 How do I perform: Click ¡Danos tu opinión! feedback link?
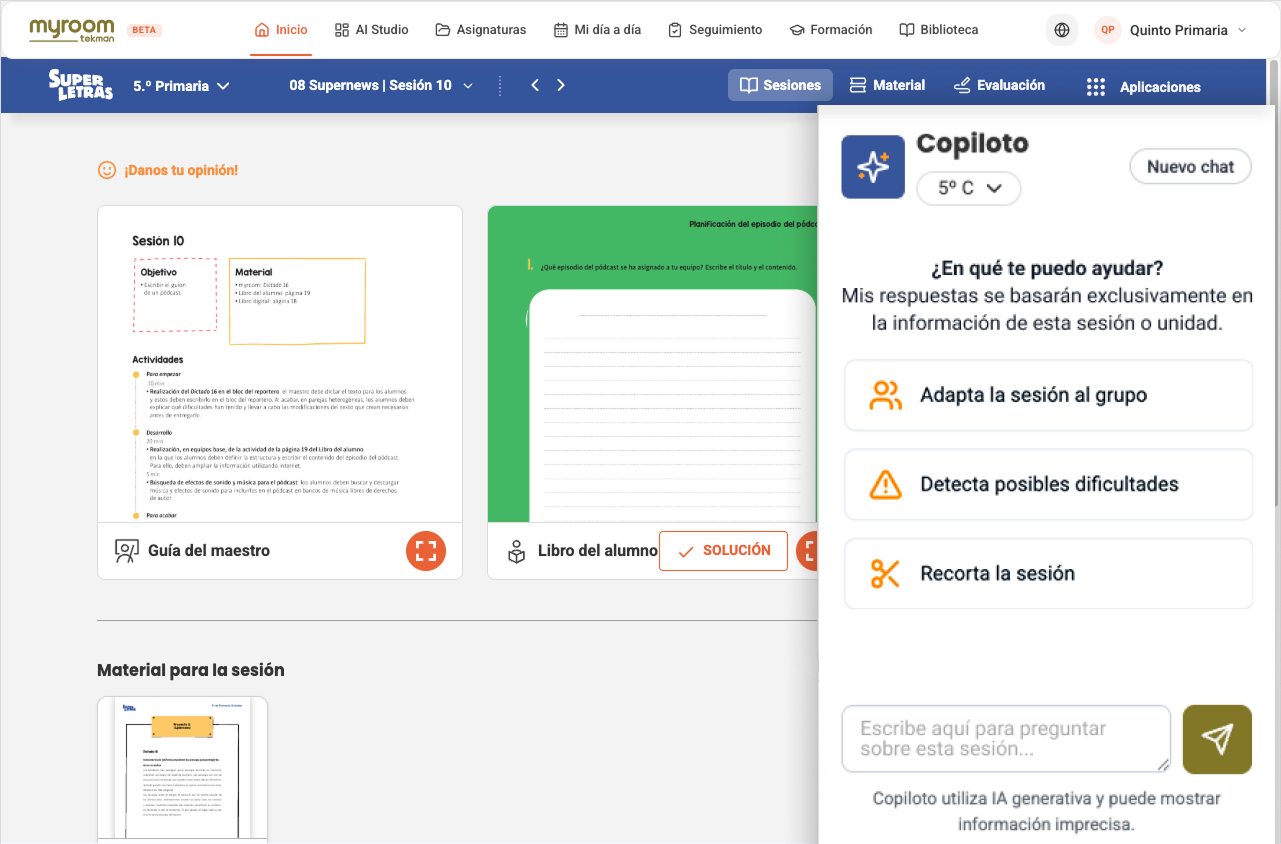pos(168,170)
